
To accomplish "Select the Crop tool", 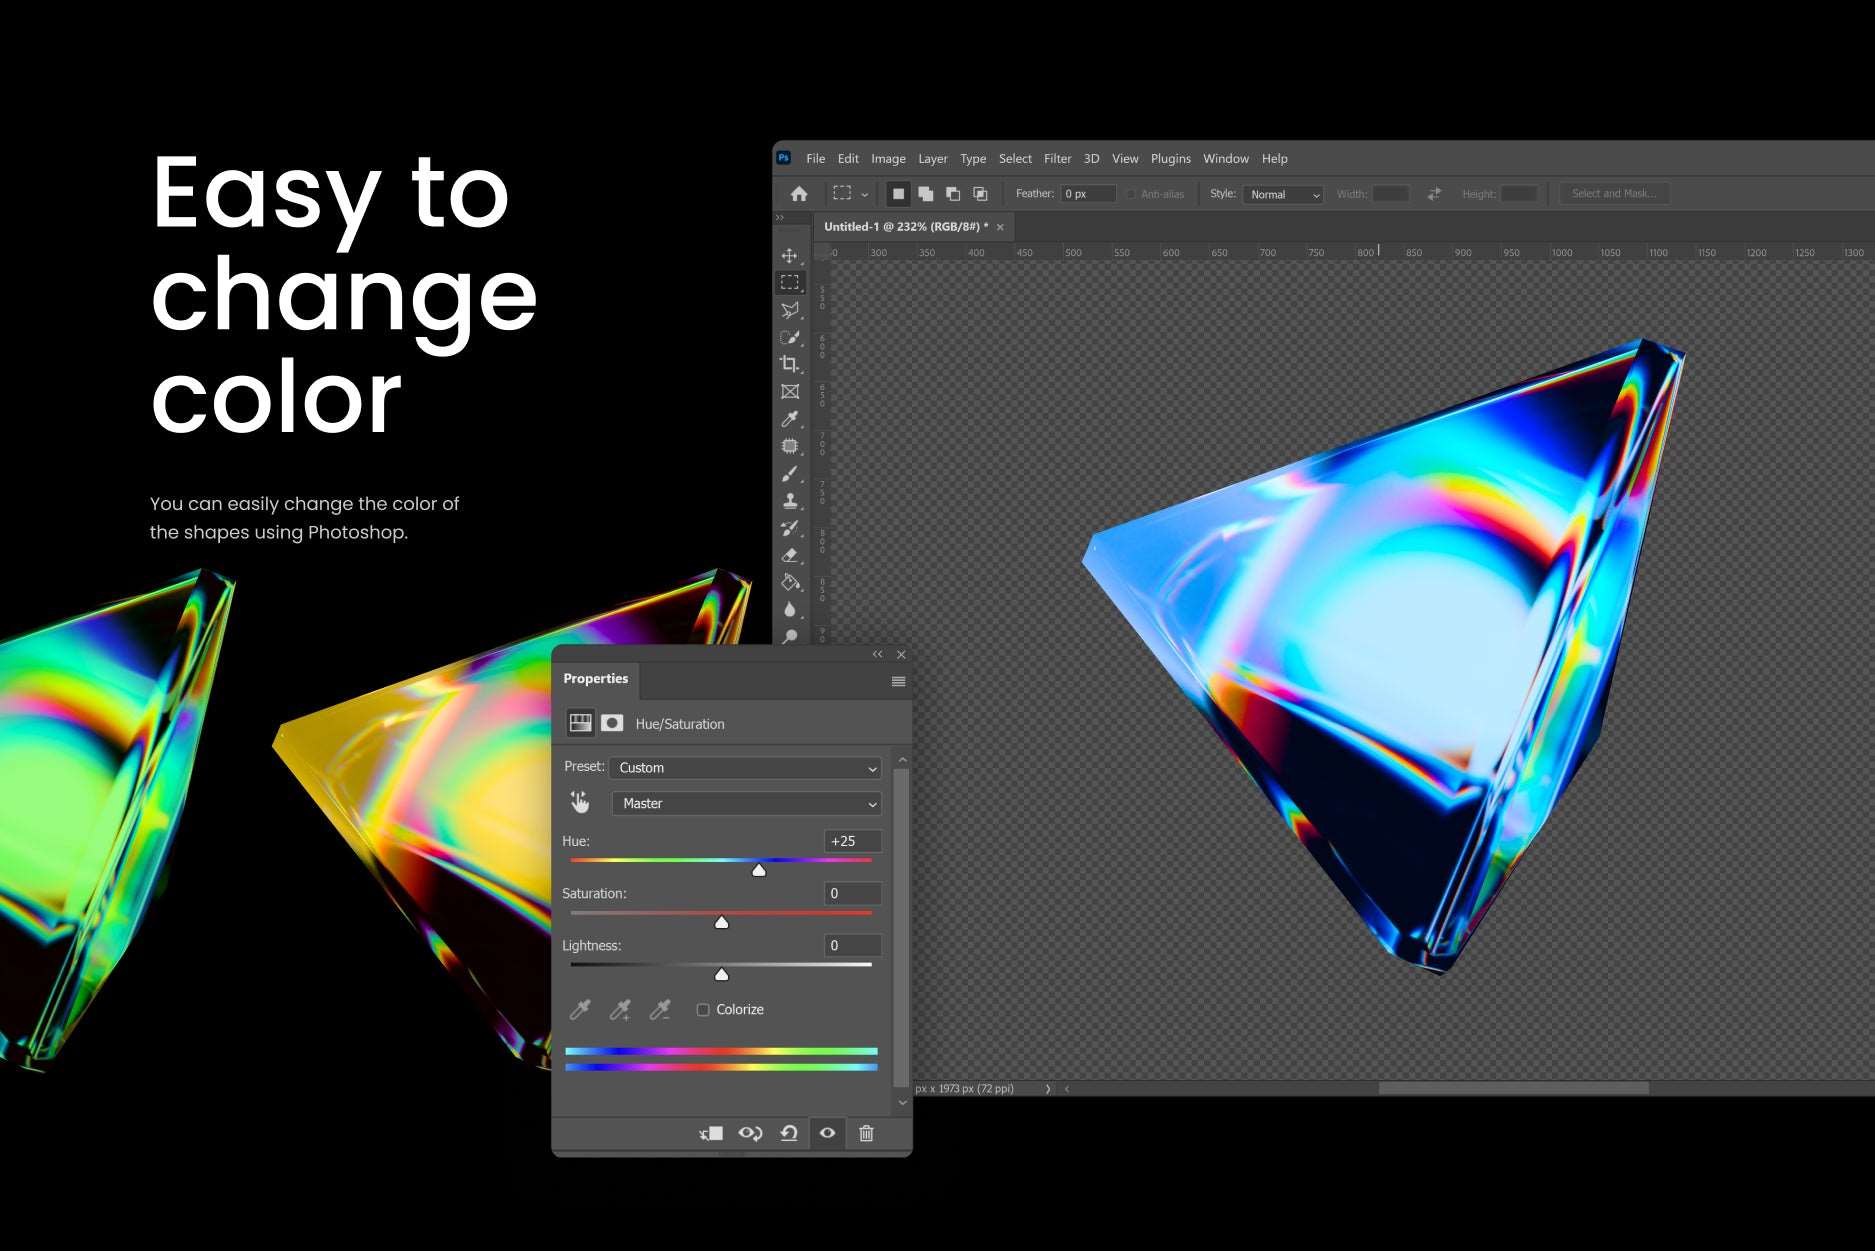I will point(790,362).
